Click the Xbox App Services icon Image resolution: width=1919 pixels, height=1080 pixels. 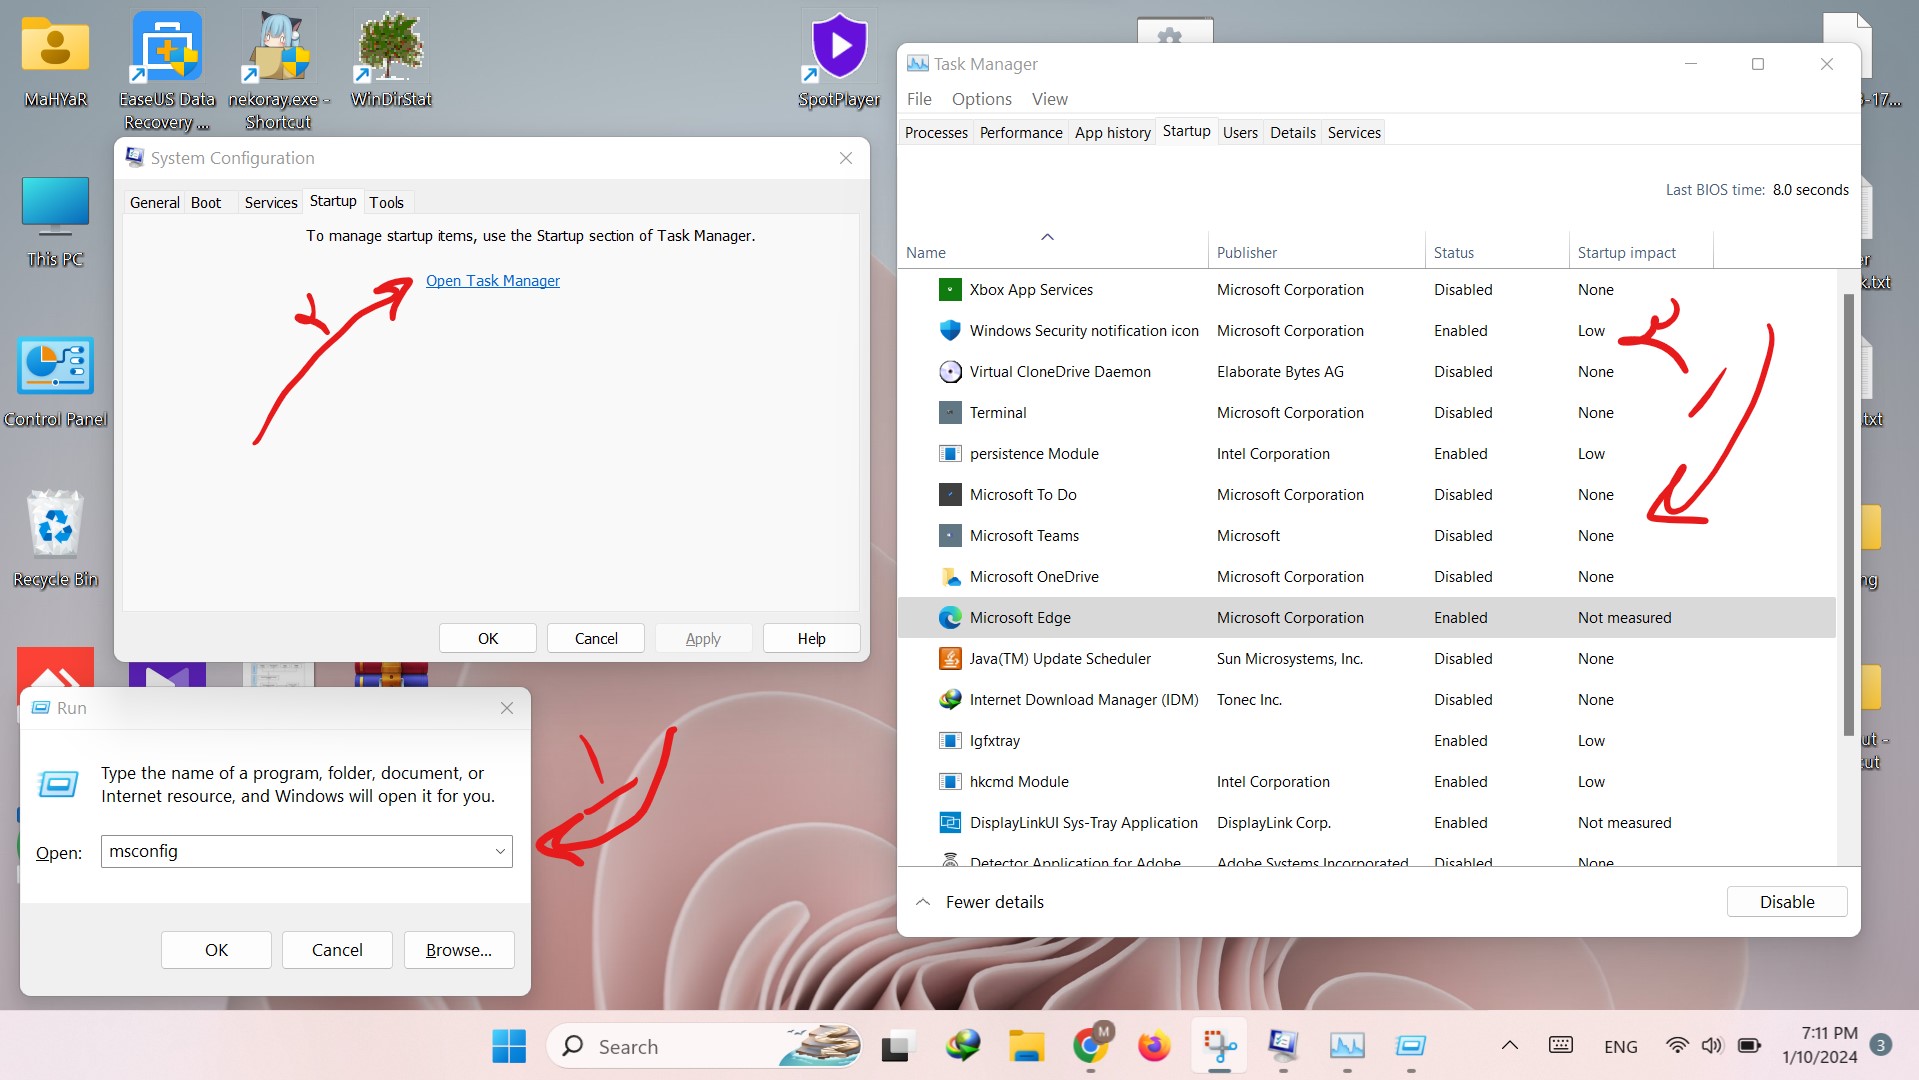950,290
